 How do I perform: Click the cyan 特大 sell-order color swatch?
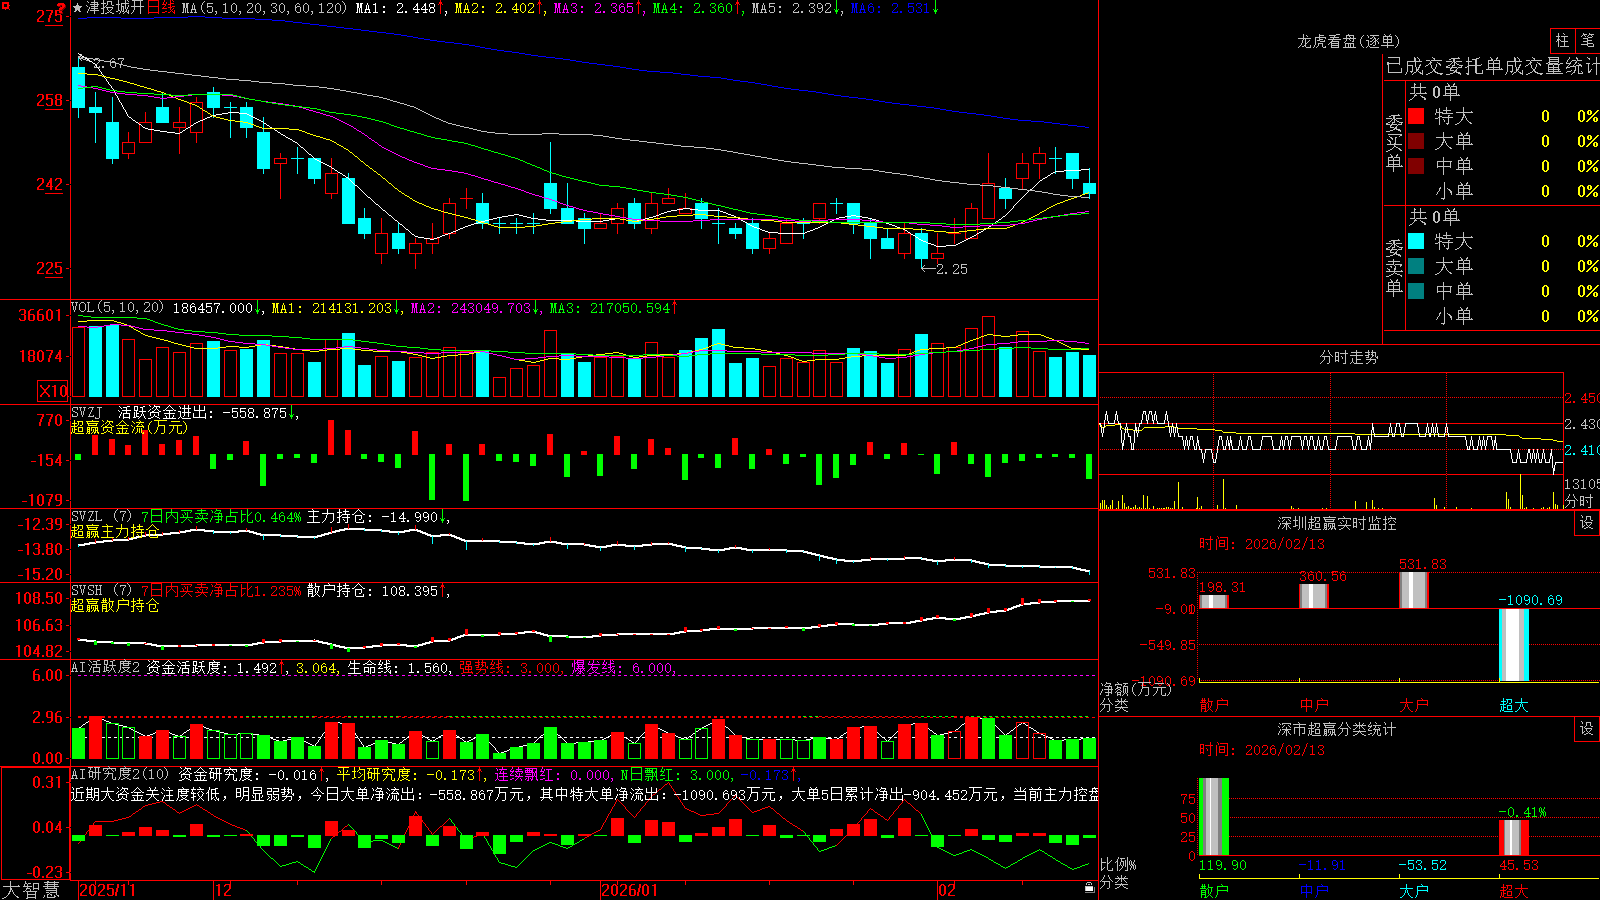(1416, 241)
